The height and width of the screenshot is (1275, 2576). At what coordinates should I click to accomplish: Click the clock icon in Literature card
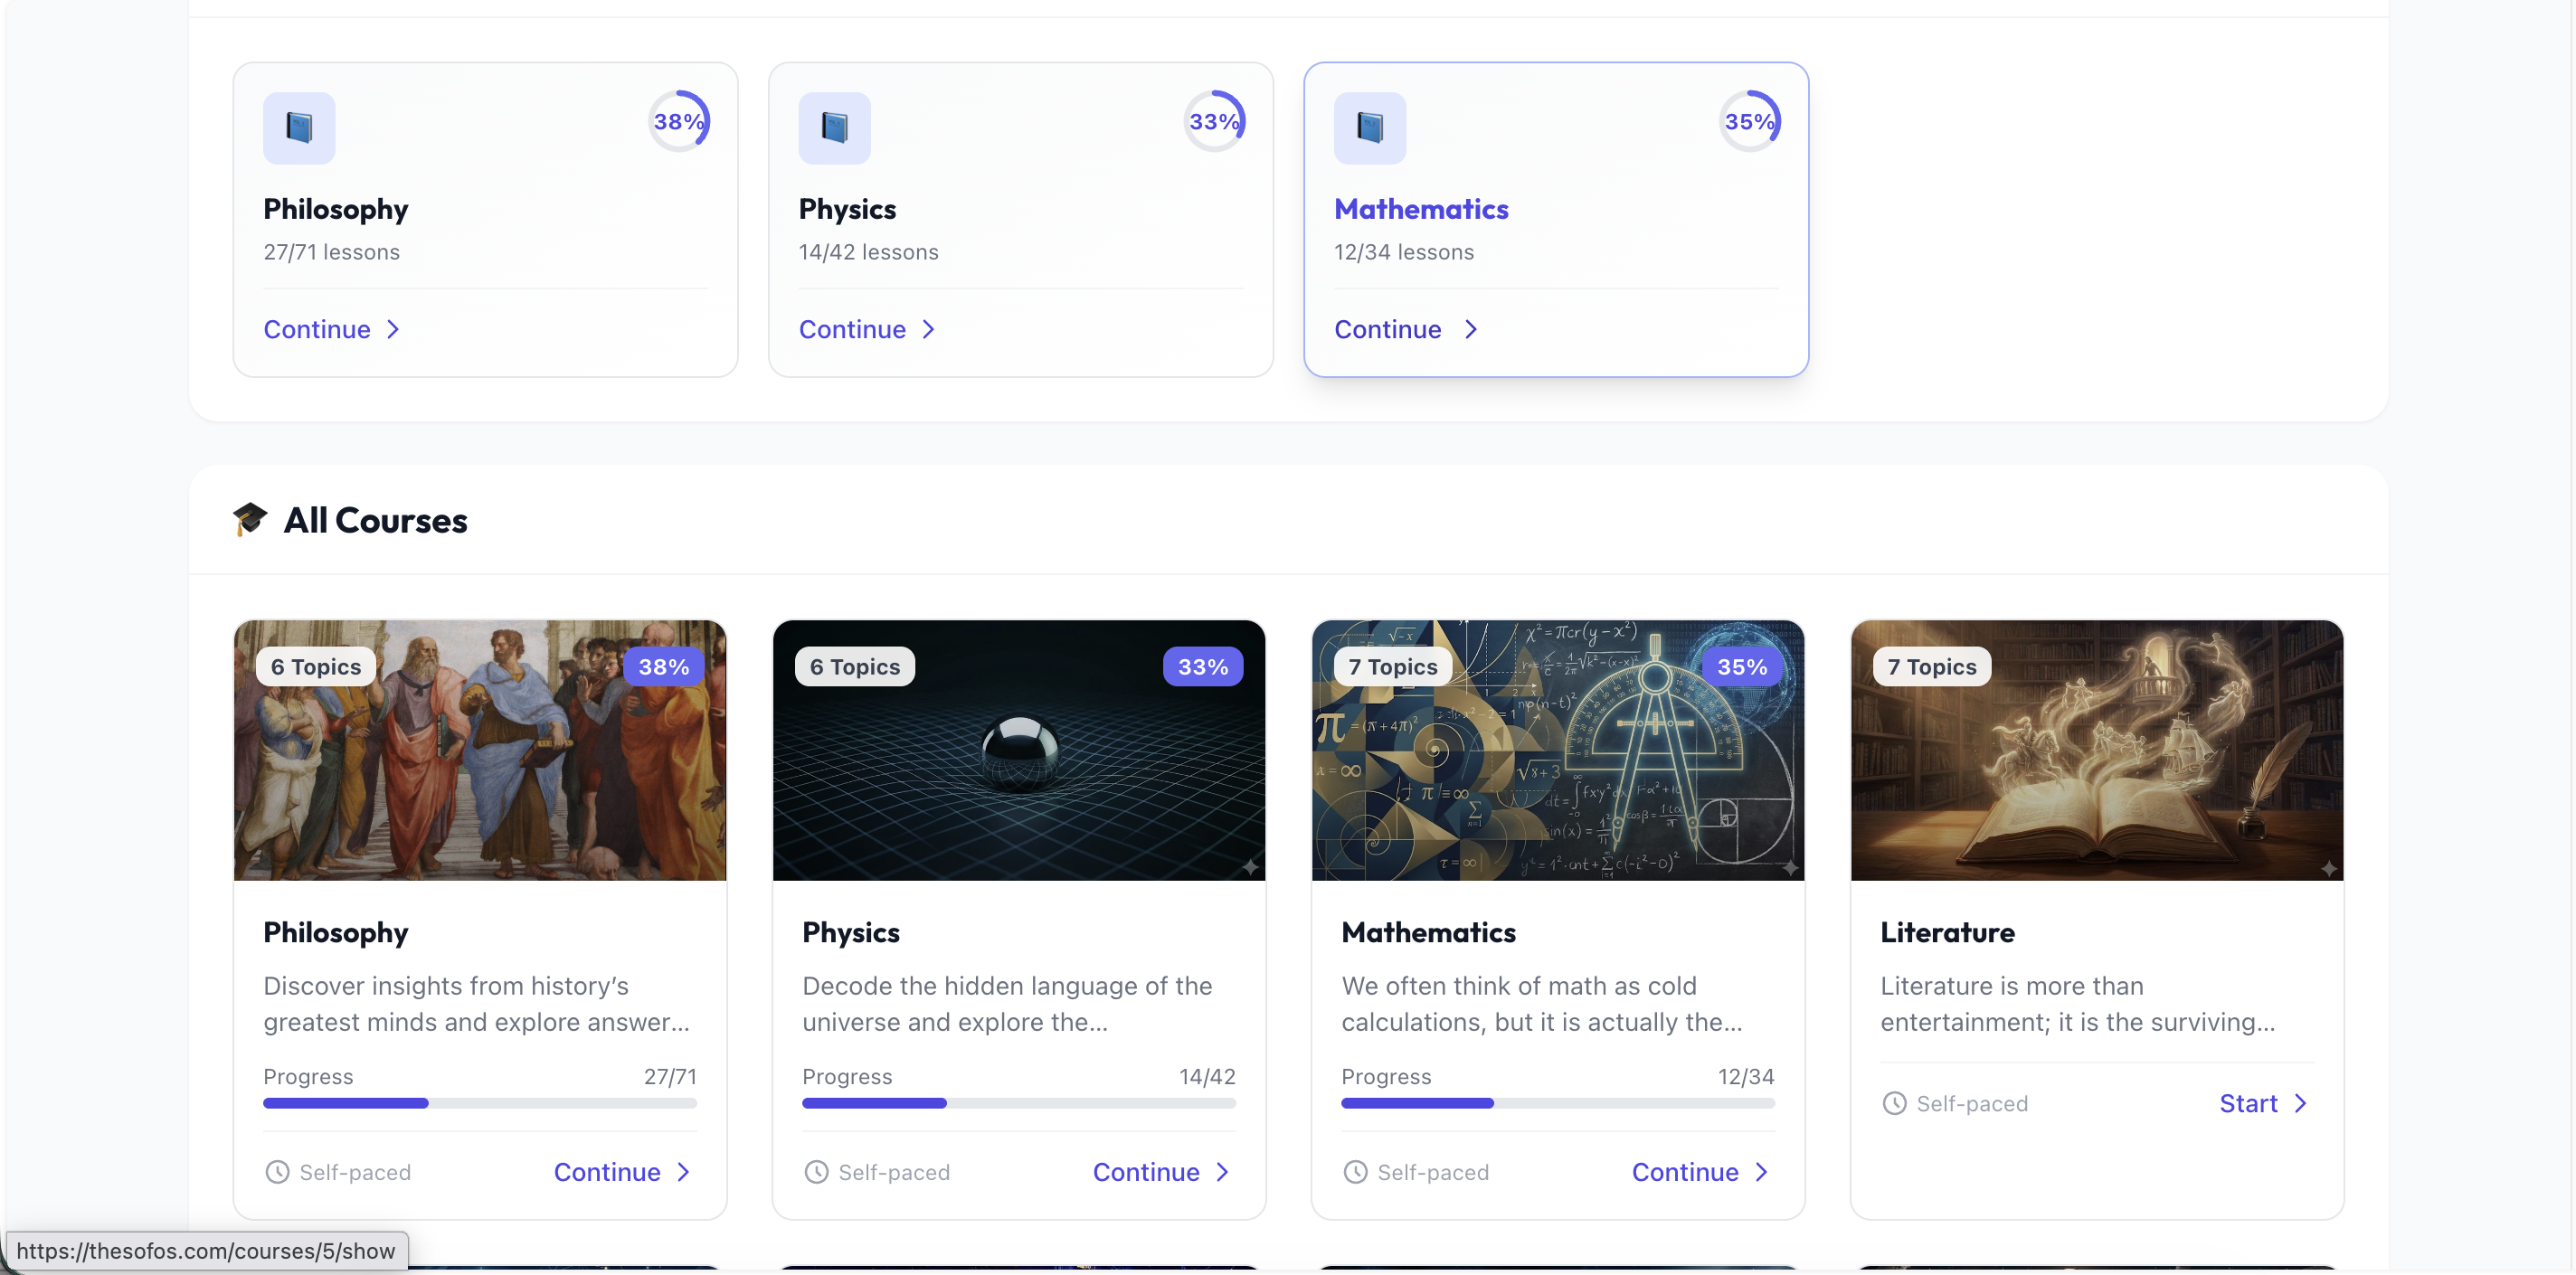1894,1103
